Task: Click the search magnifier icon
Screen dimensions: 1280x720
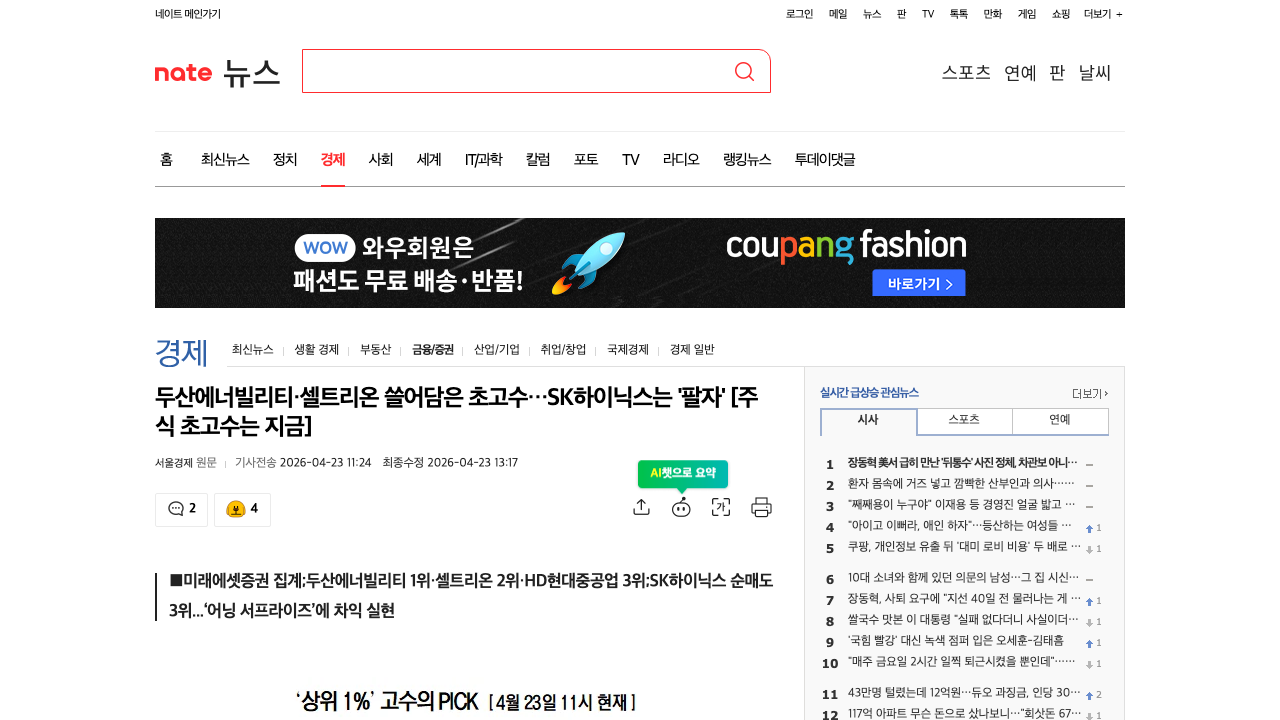Action: (x=744, y=71)
